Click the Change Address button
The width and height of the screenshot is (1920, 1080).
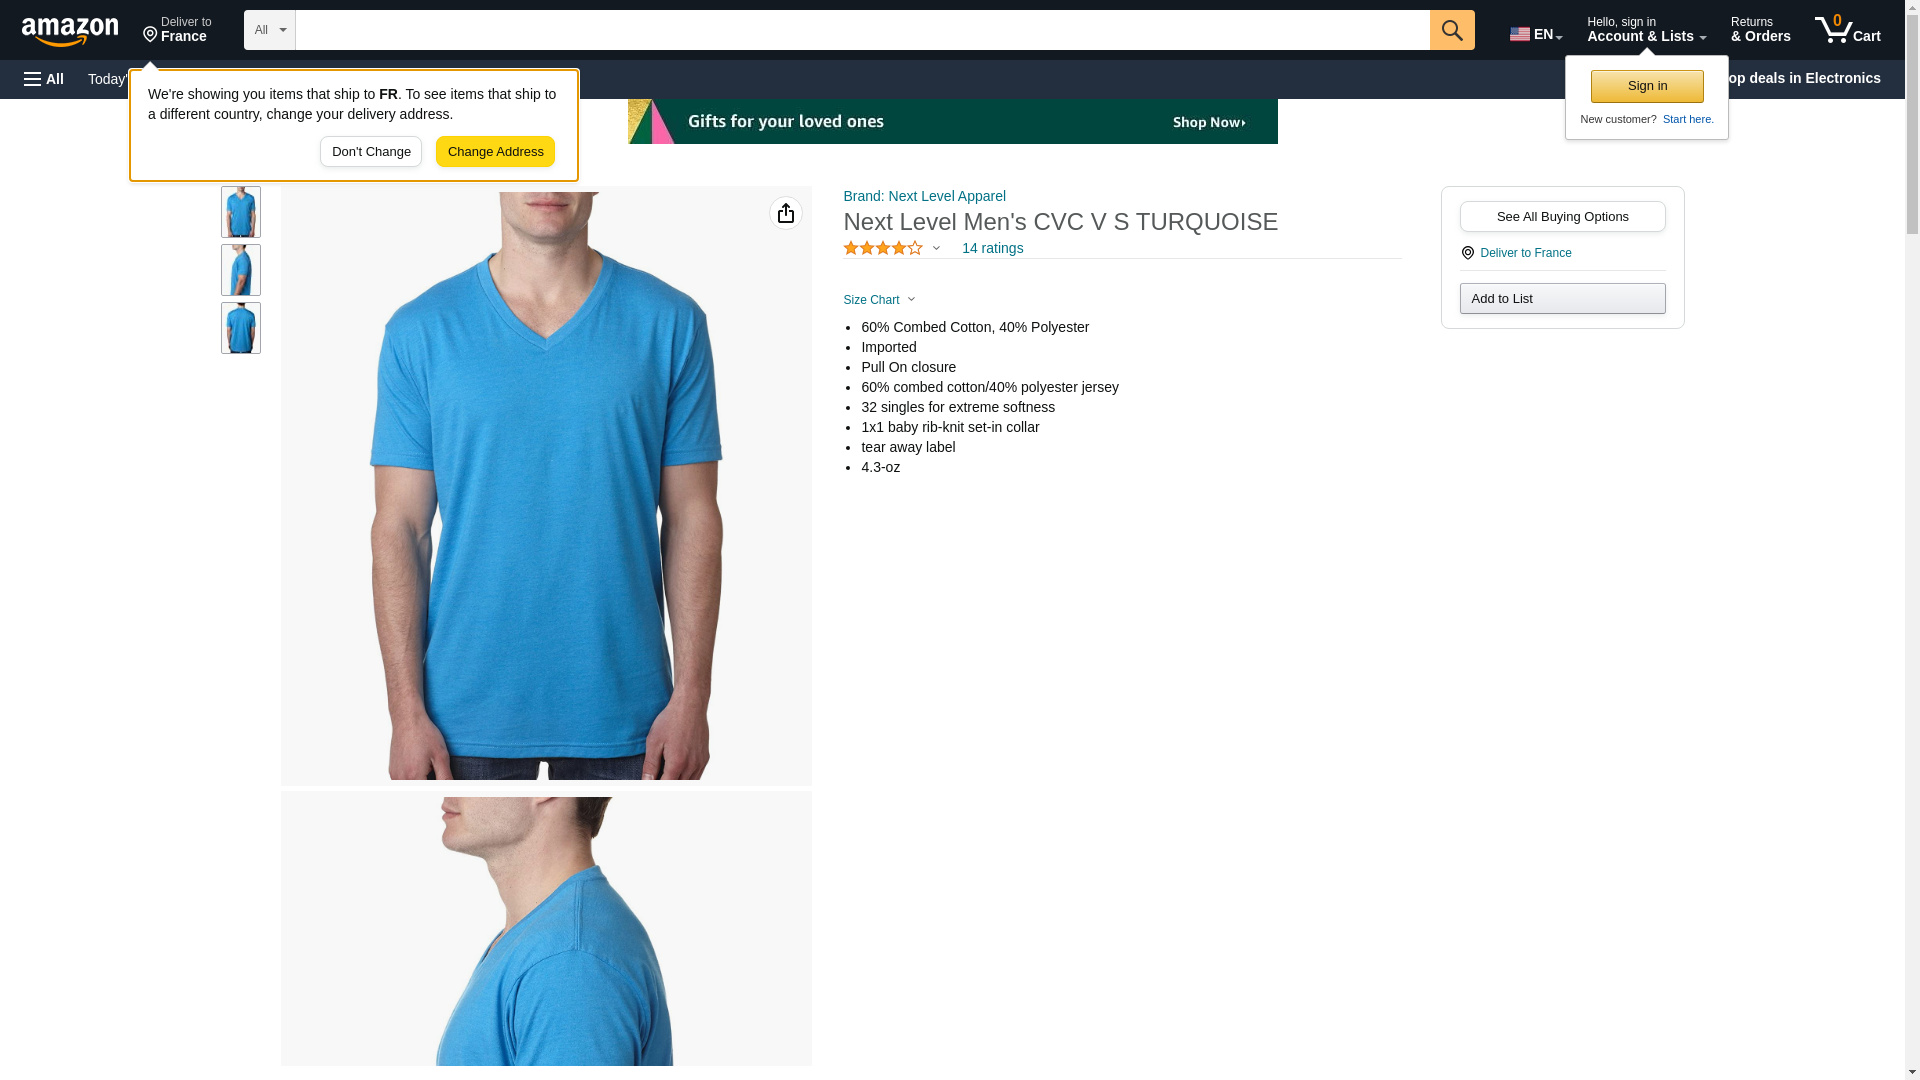coord(495,152)
